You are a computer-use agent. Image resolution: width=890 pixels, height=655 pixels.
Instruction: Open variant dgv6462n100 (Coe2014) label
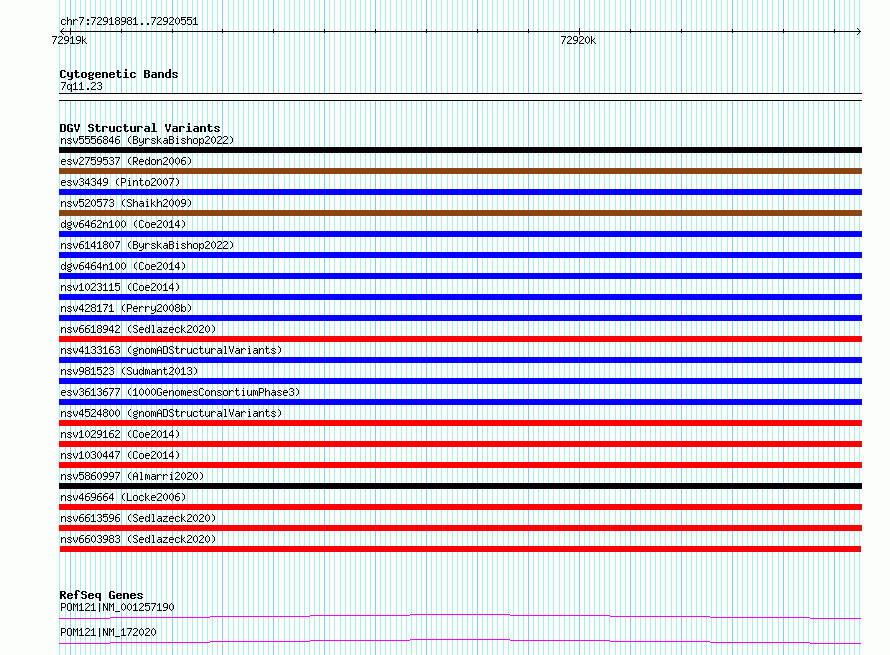pos(123,224)
